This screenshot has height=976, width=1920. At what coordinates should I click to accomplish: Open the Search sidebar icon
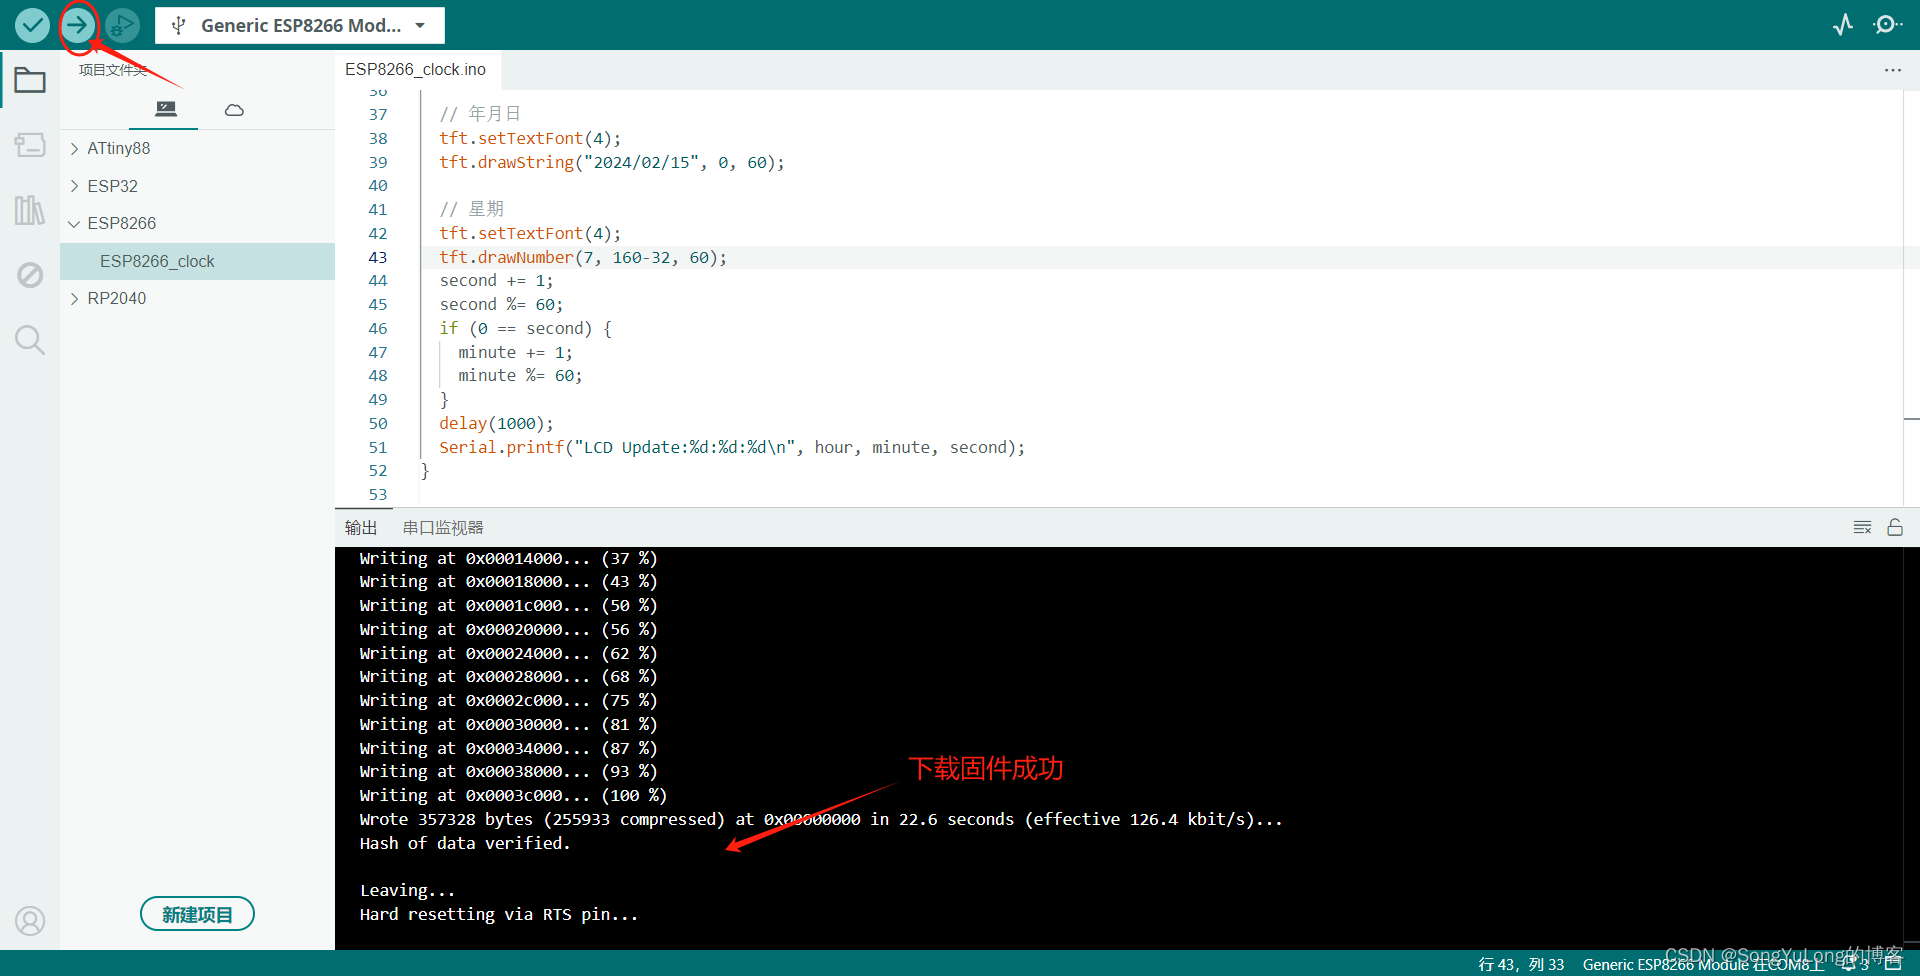tap(30, 340)
